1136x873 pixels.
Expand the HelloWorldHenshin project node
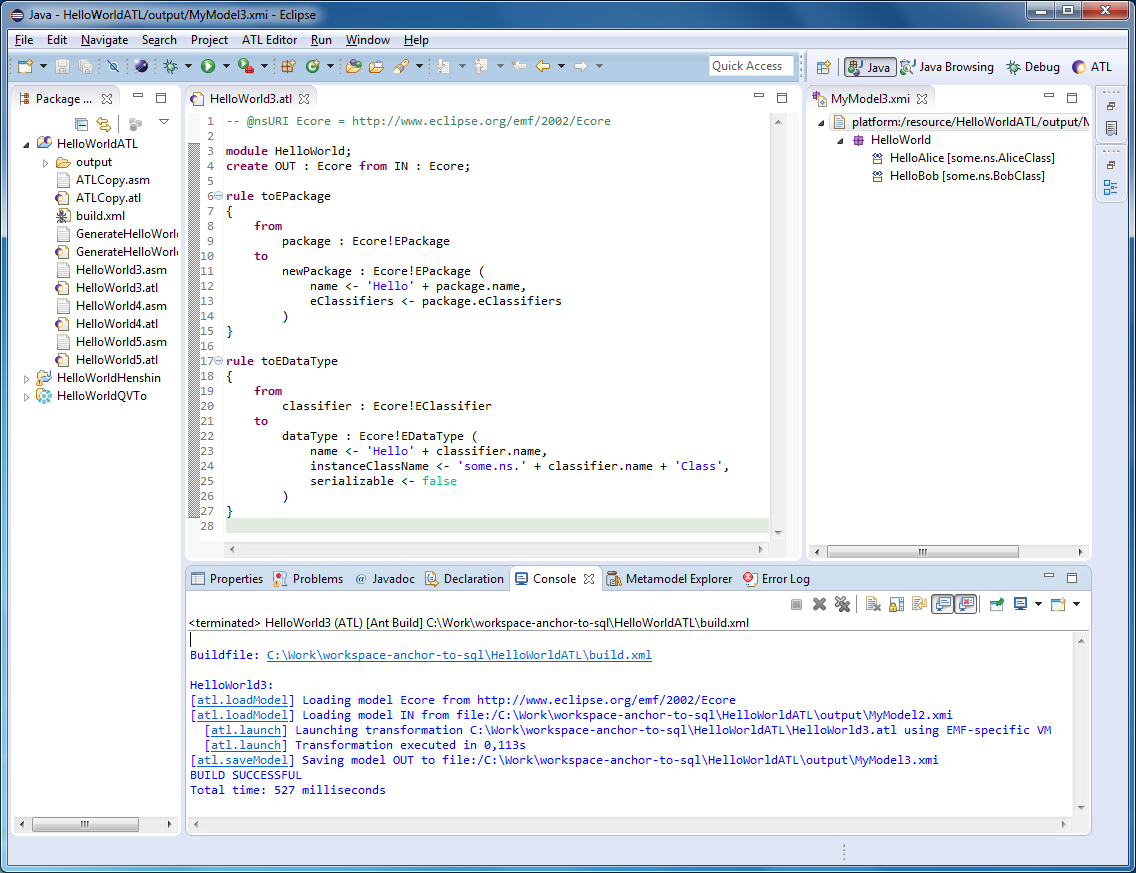click(x=27, y=378)
